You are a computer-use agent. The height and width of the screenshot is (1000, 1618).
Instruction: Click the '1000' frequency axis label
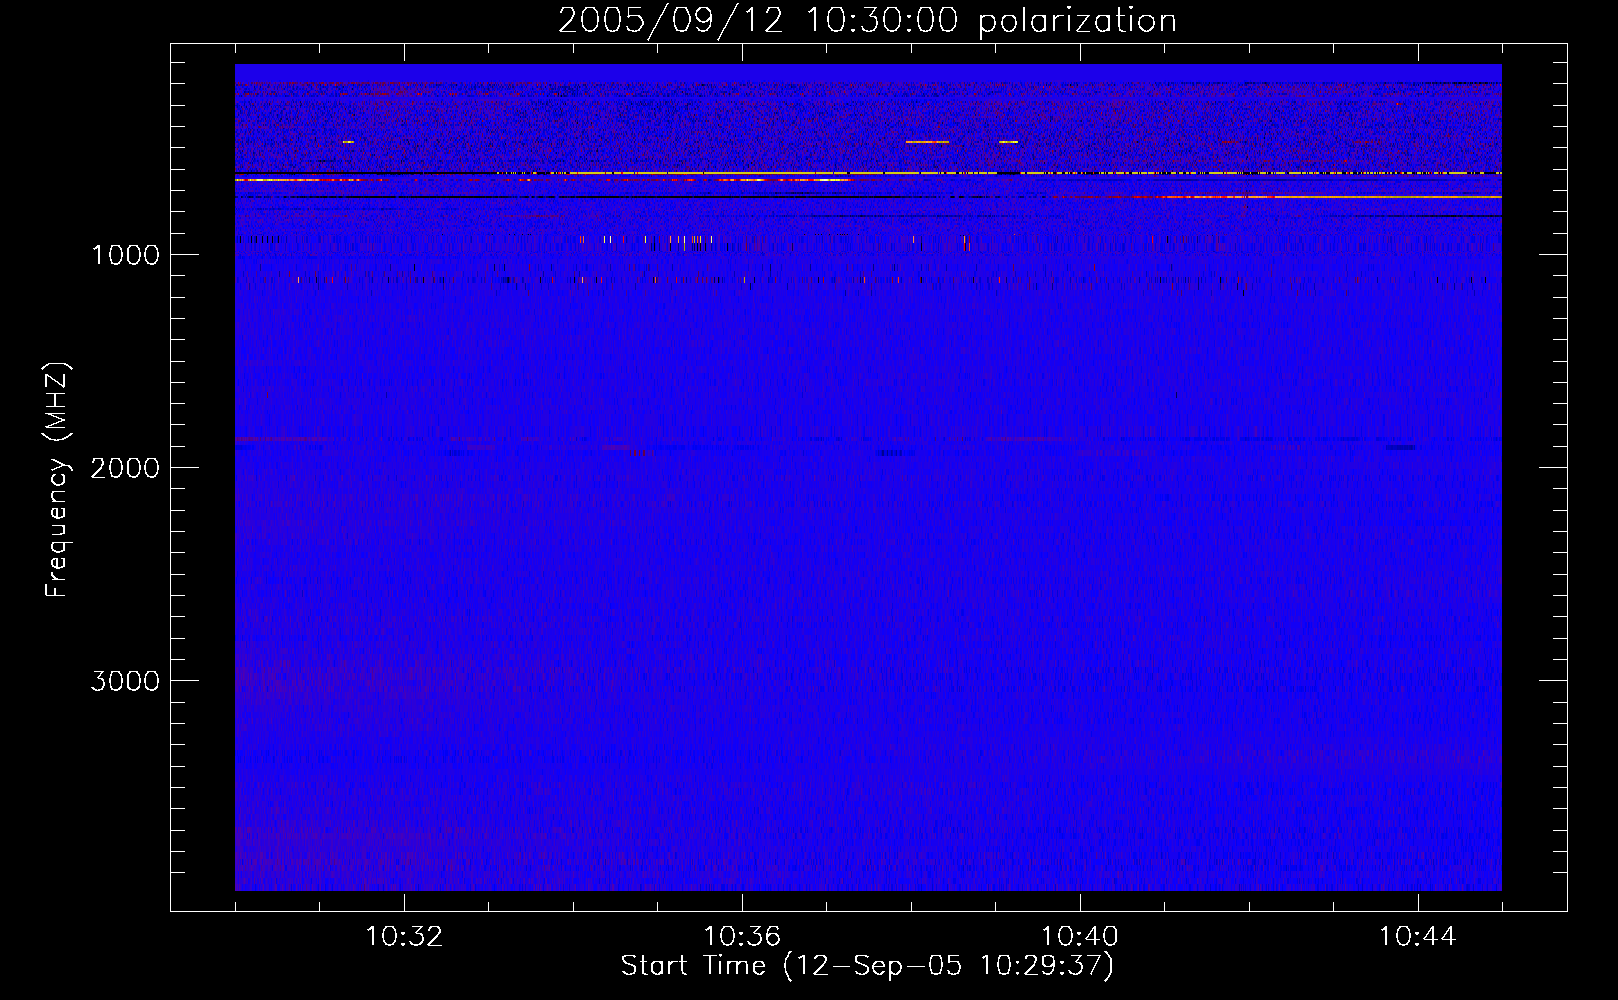[x=125, y=255]
